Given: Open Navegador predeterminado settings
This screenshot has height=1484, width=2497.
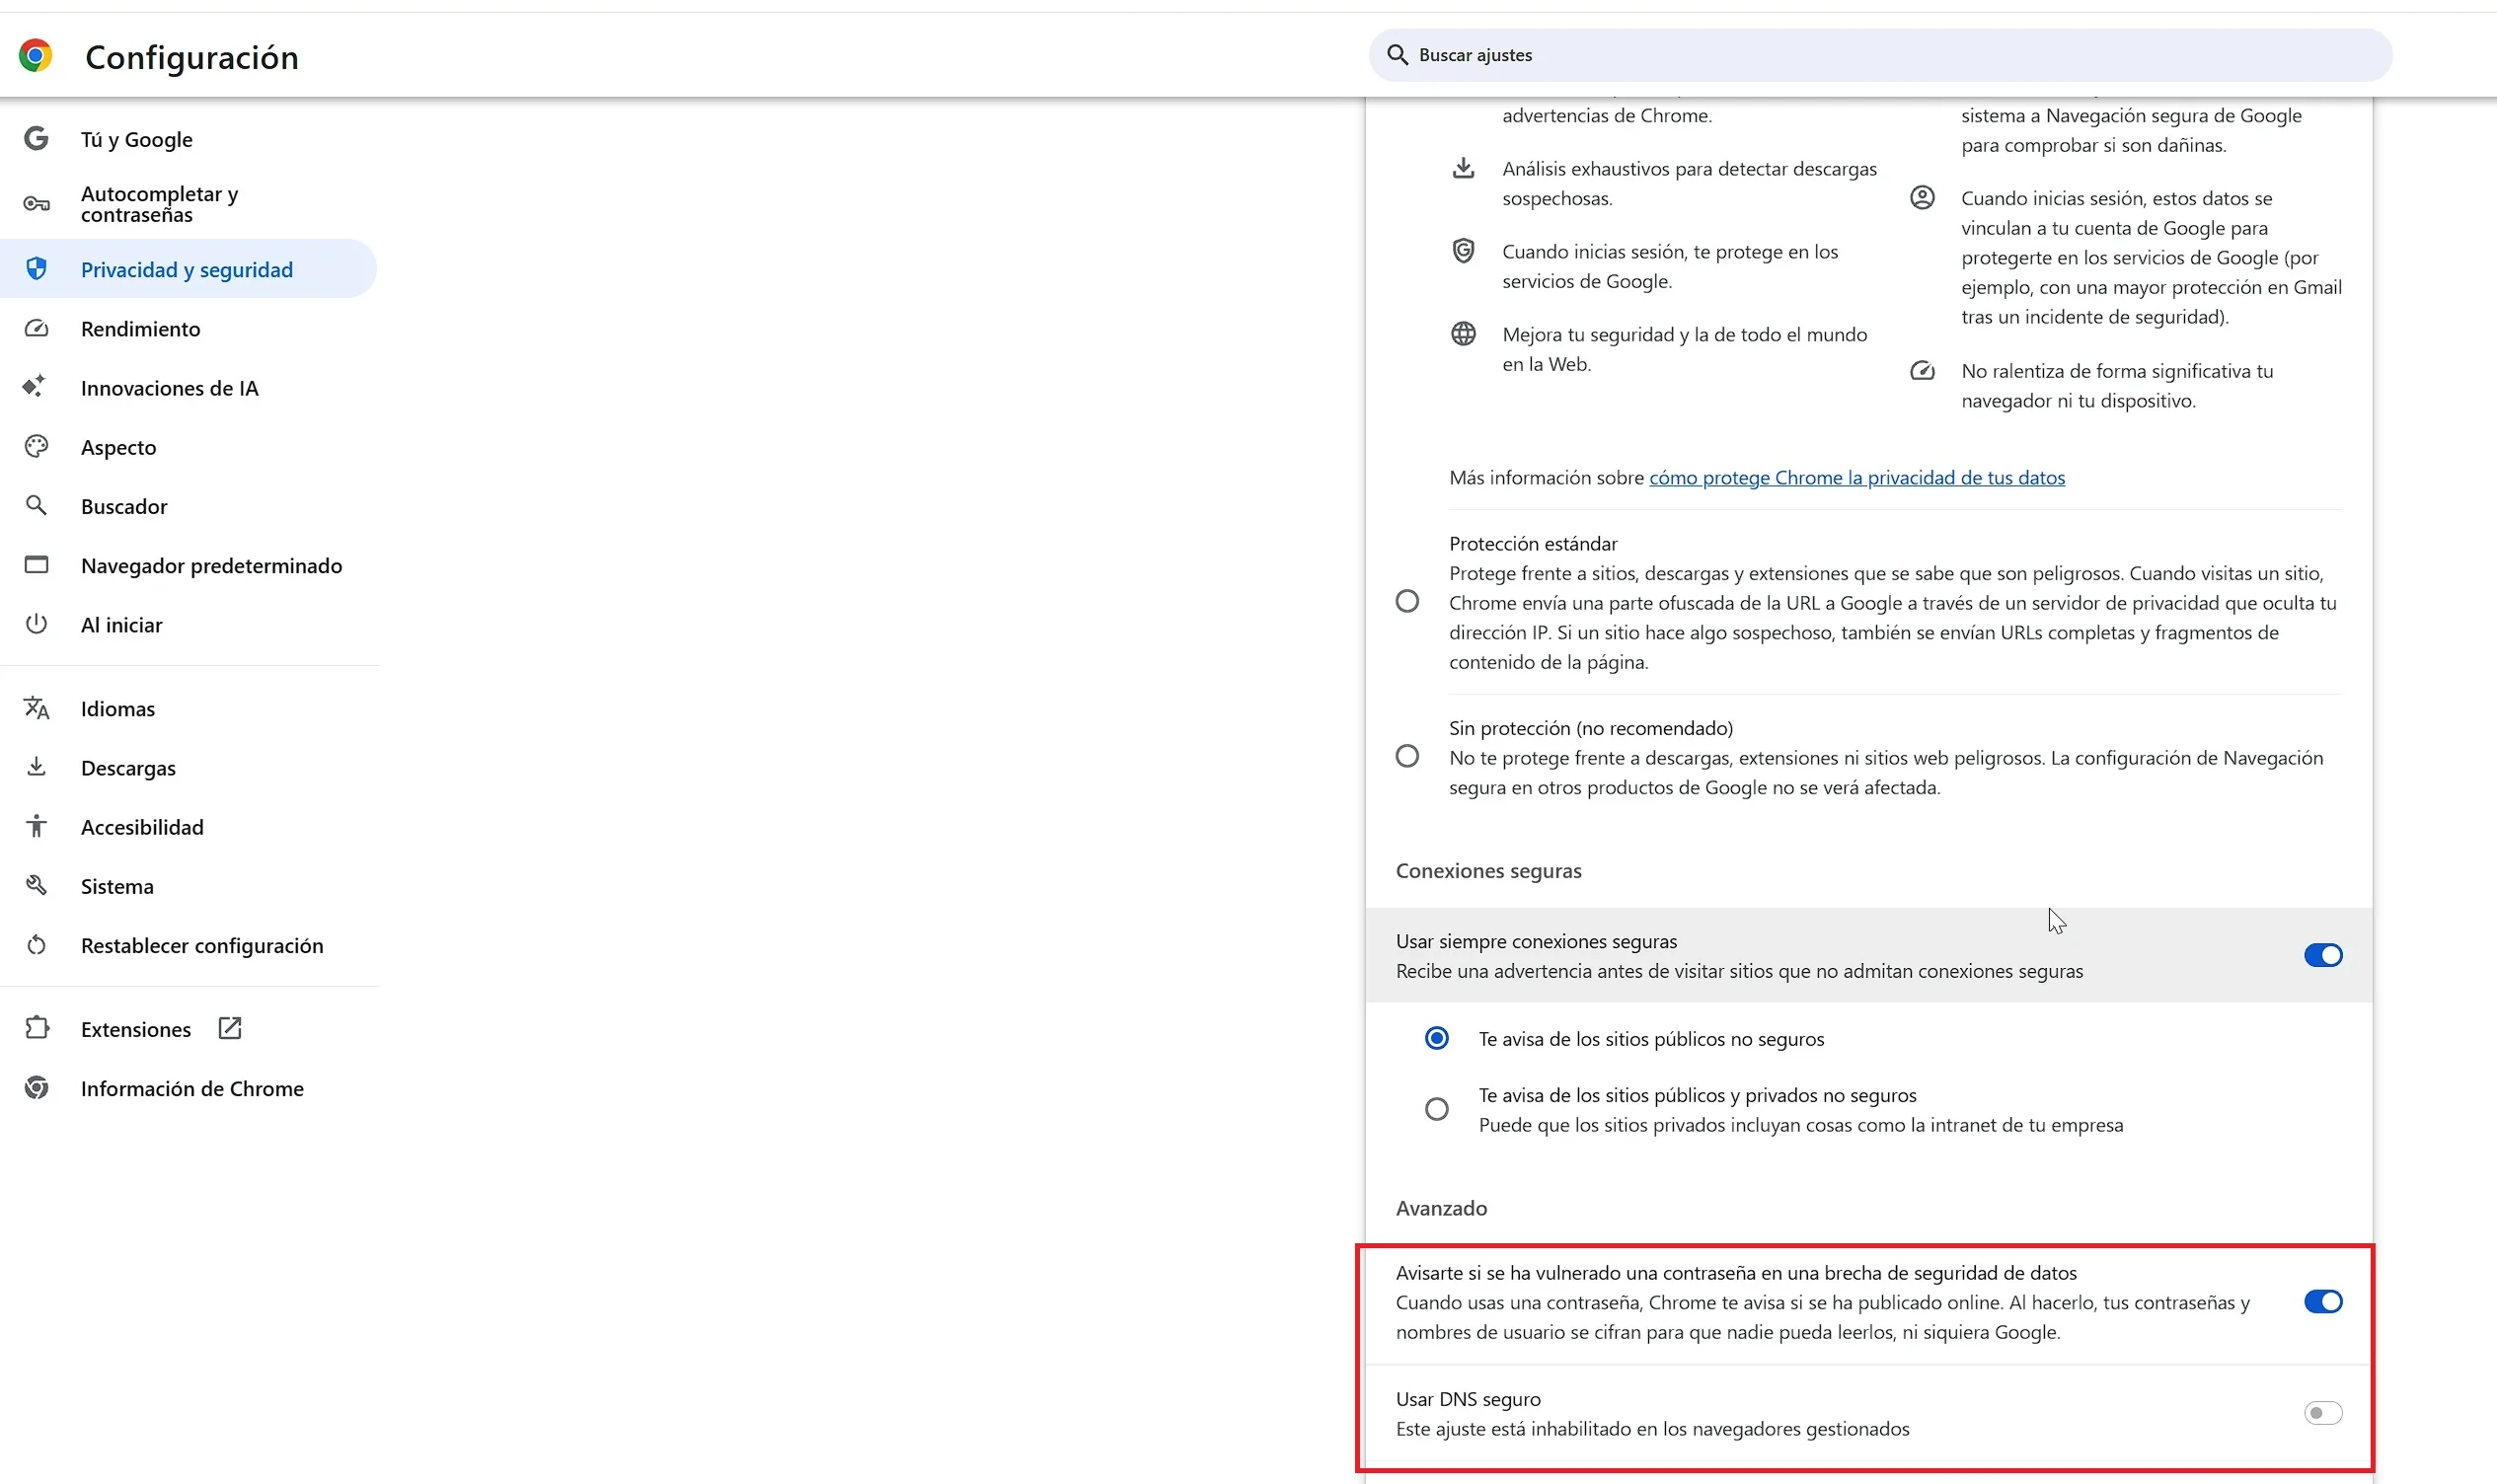Looking at the screenshot, I should pos(189,565).
